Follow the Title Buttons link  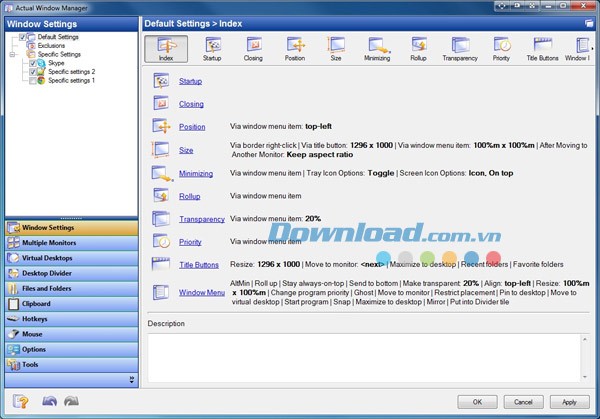tap(199, 265)
